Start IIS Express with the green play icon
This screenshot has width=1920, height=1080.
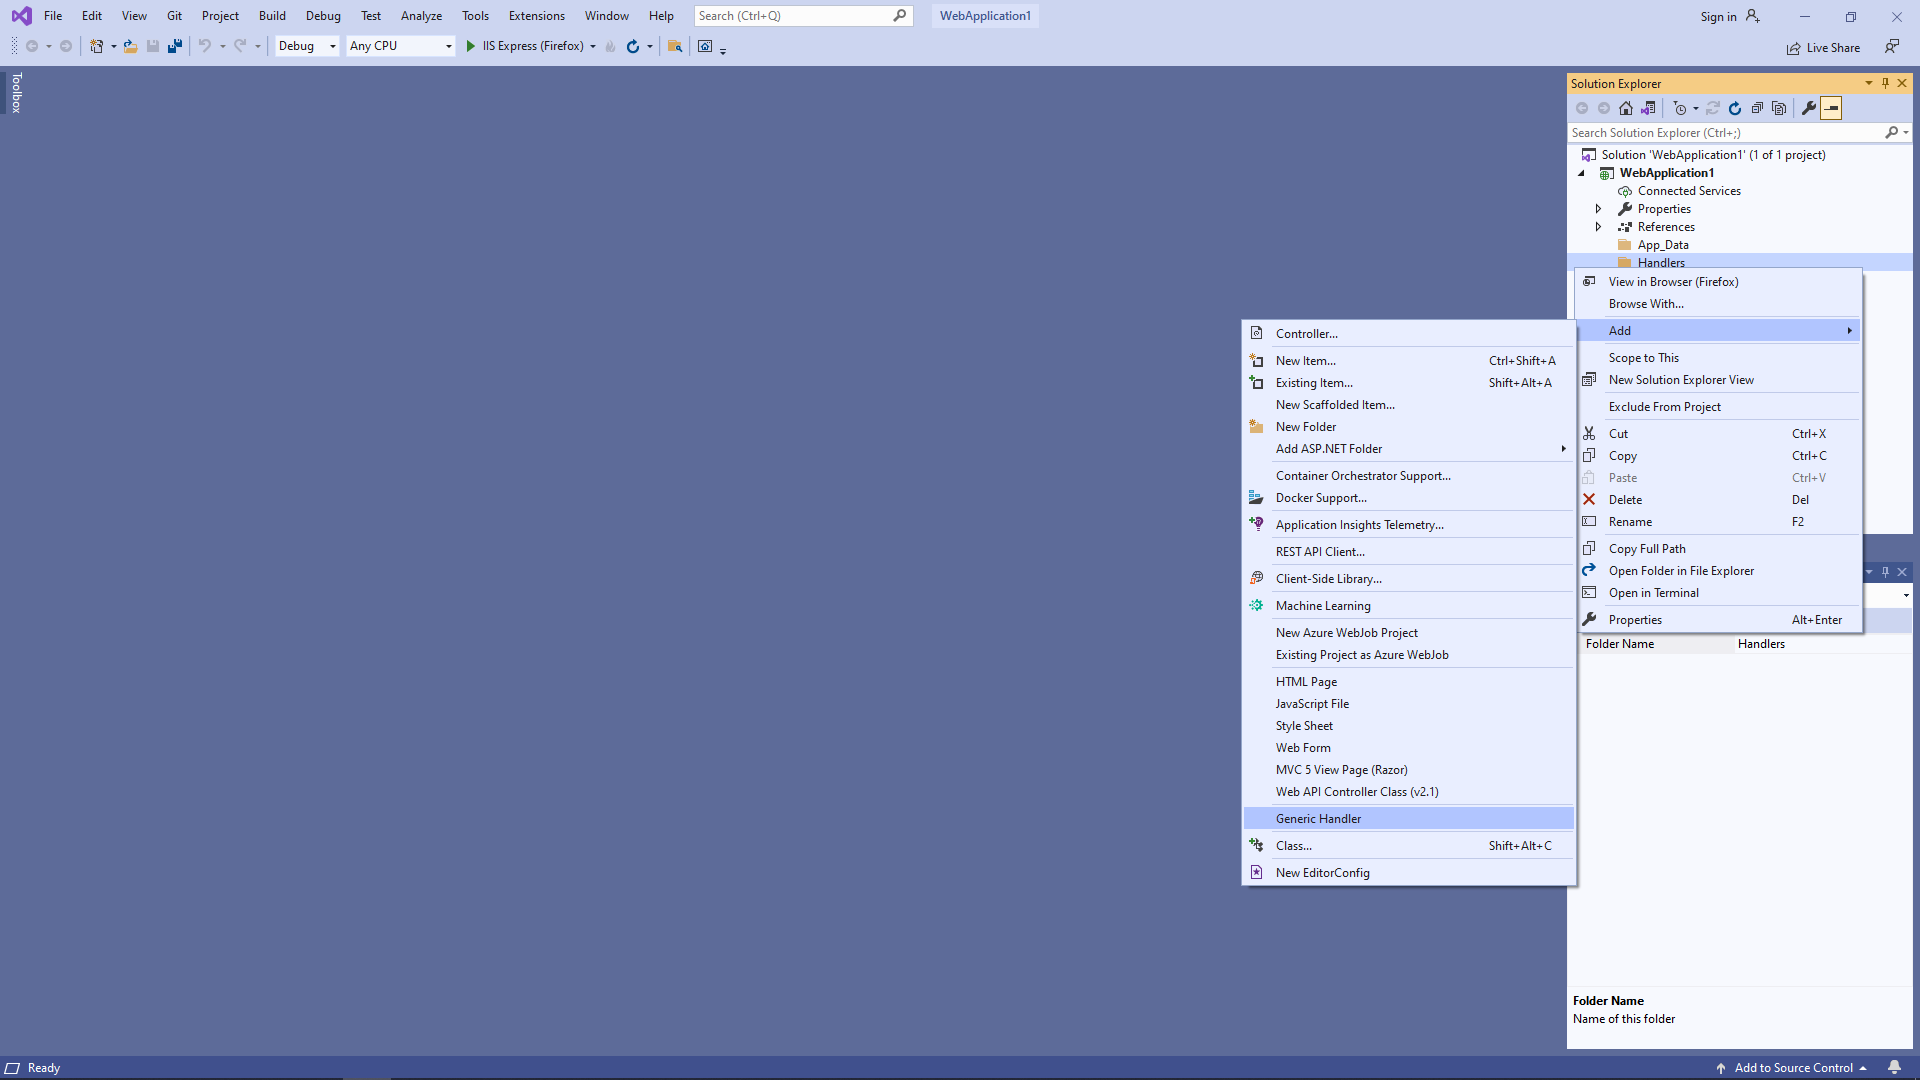point(471,46)
